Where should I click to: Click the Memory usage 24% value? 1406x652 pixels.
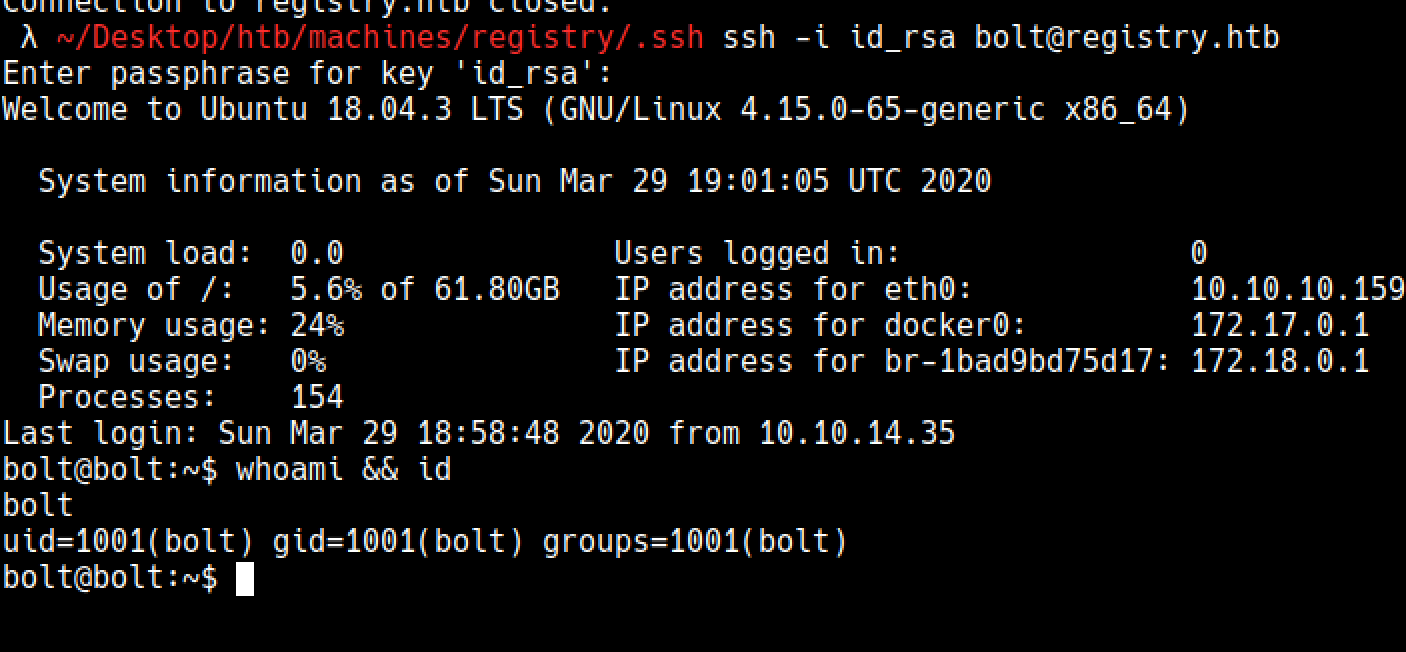click(x=317, y=325)
